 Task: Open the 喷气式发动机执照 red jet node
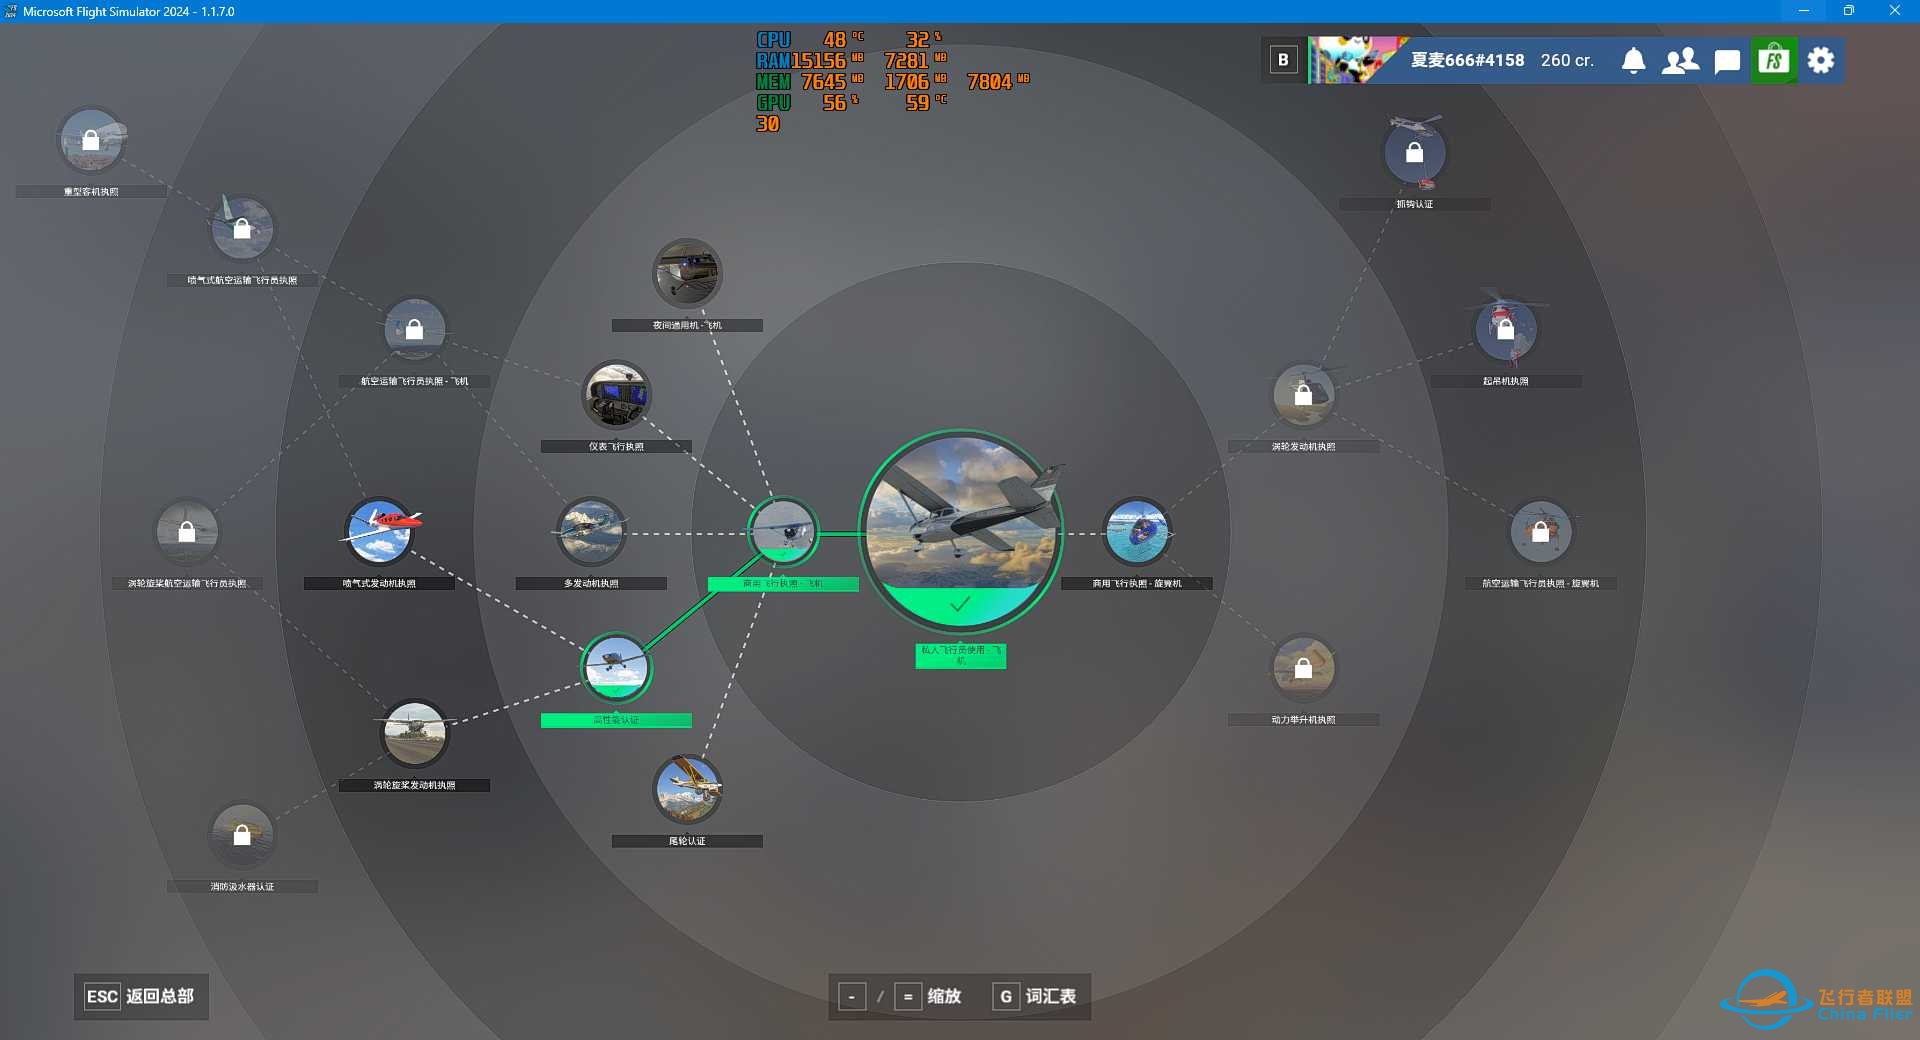tap(379, 532)
